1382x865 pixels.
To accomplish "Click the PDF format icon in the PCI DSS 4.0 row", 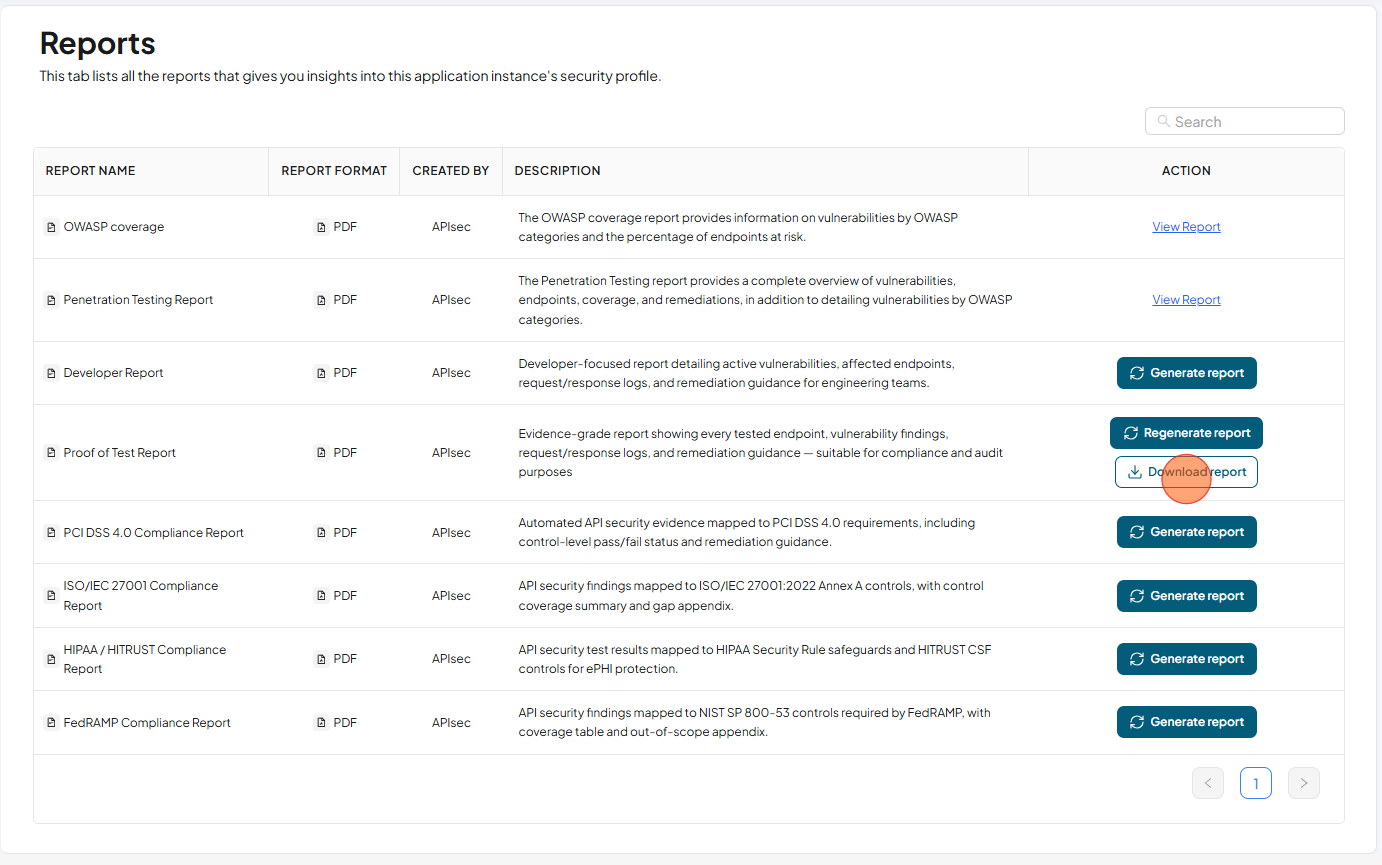I will 321,533.
